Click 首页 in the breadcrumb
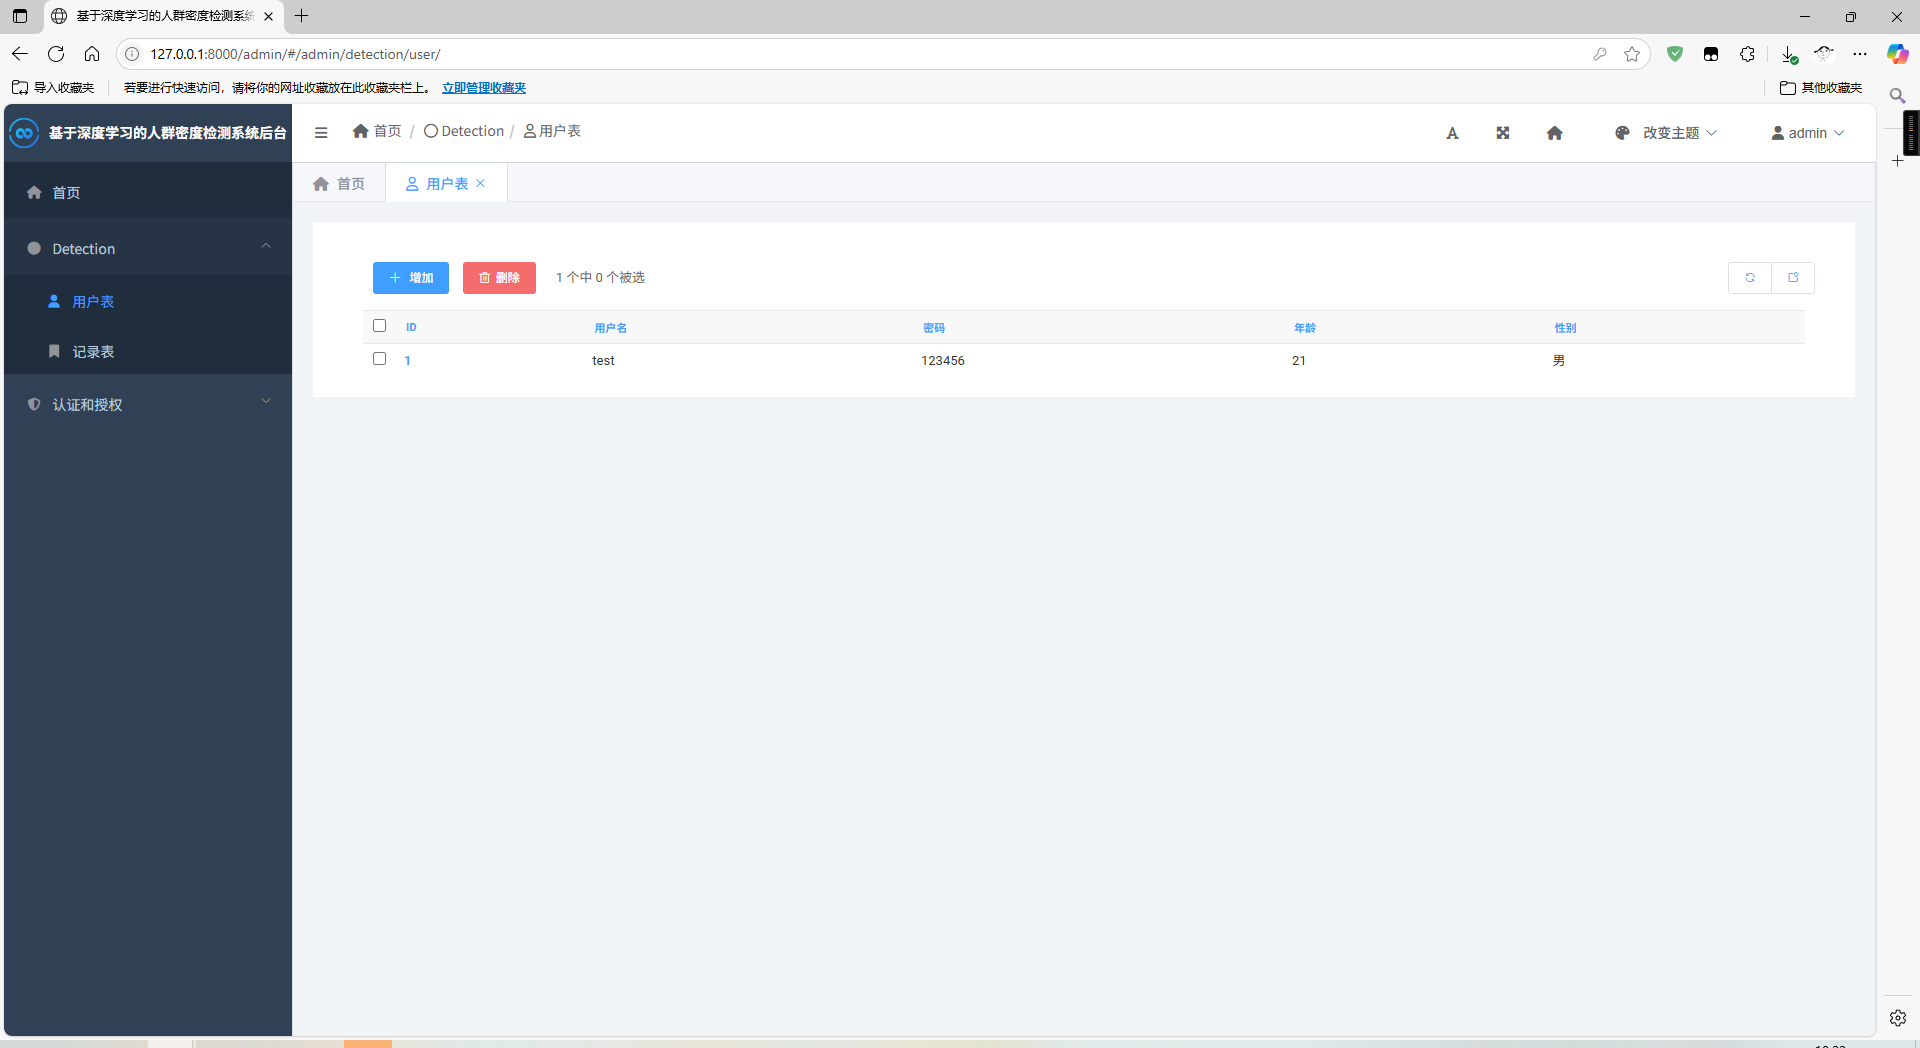 click(x=377, y=131)
